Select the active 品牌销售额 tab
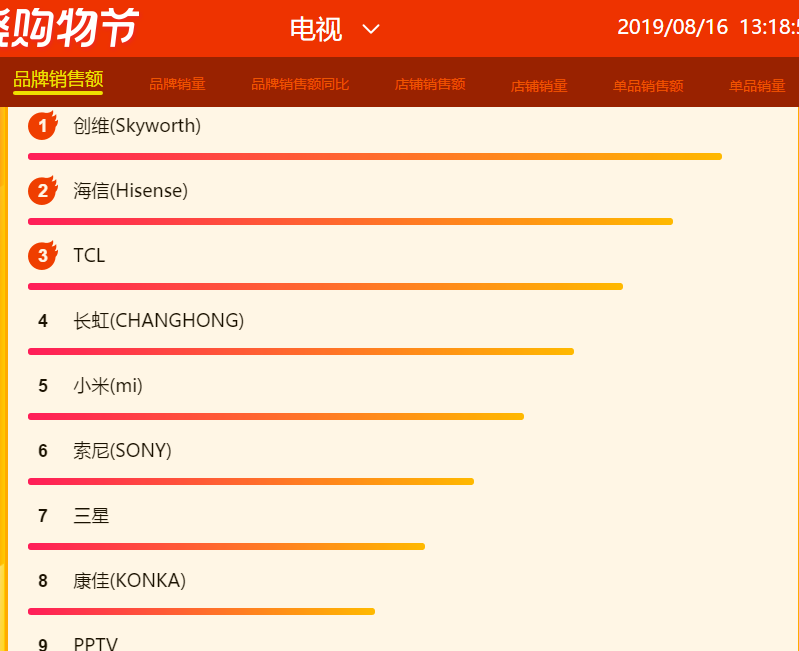Image resolution: width=799 pixels, height=651 pixels. (58, 79)
